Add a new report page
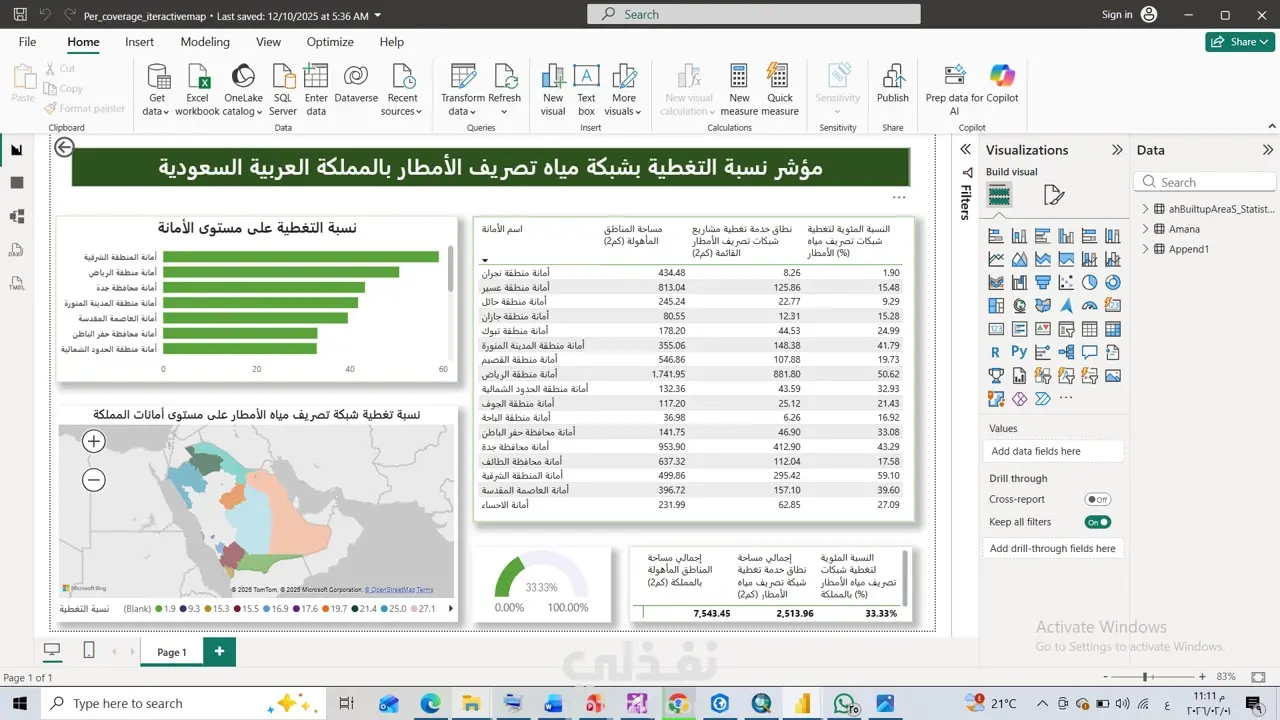1280x720 pixels. click(x=219, y=651)
